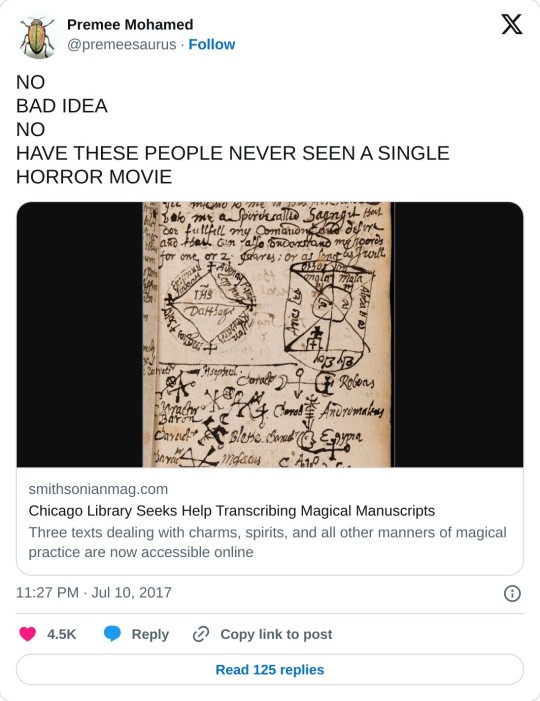Click the X logo icon
540x701 pixels.
(511, 24)
